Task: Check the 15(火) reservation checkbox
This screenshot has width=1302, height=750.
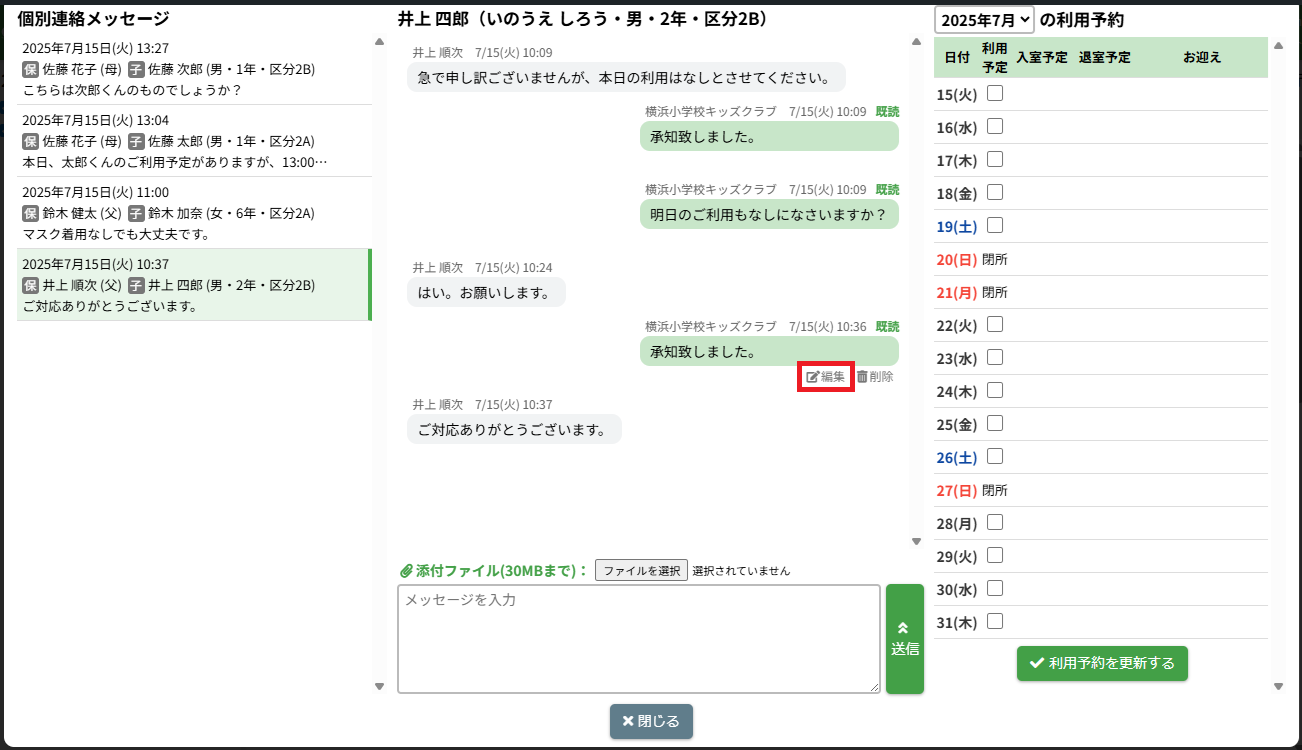Action: (x=995, y=94)
